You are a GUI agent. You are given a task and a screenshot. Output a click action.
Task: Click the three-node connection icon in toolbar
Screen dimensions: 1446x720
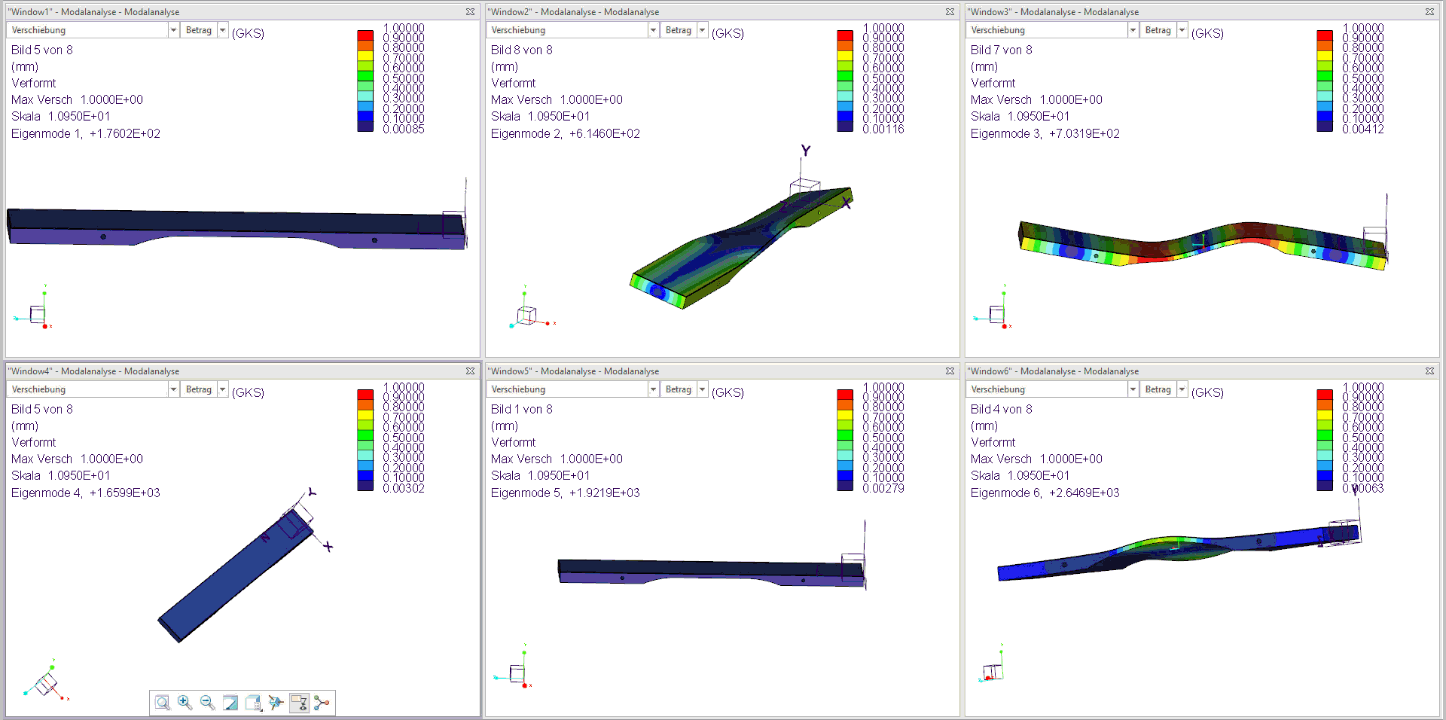tap(322, 703)
